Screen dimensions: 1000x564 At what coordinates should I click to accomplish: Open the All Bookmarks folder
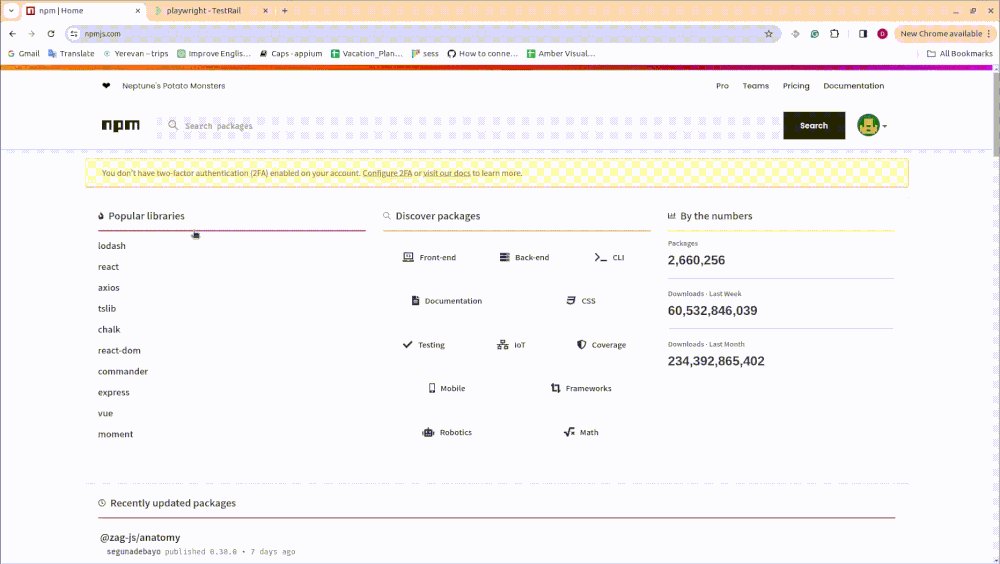[x=959, y=53]
